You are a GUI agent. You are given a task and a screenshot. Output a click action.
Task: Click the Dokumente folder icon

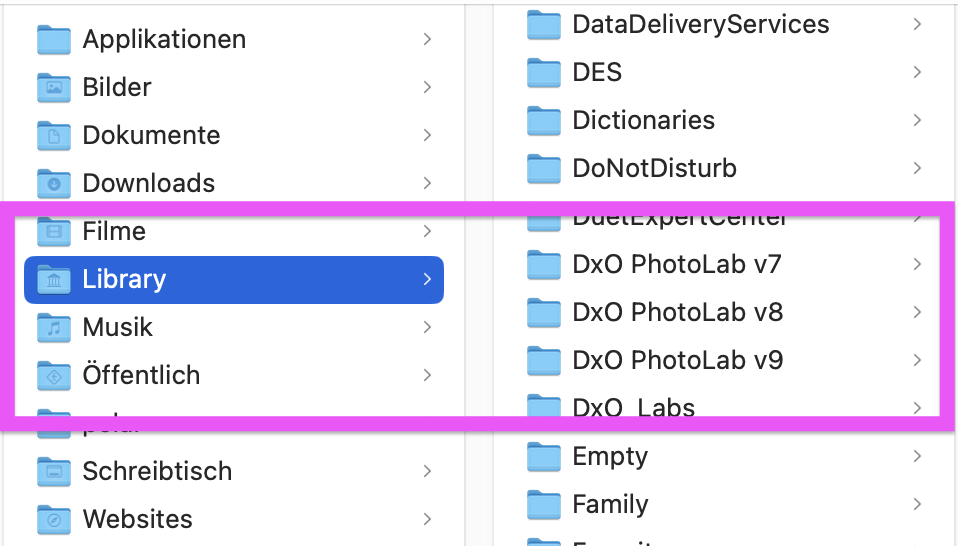tap(54, 135)
